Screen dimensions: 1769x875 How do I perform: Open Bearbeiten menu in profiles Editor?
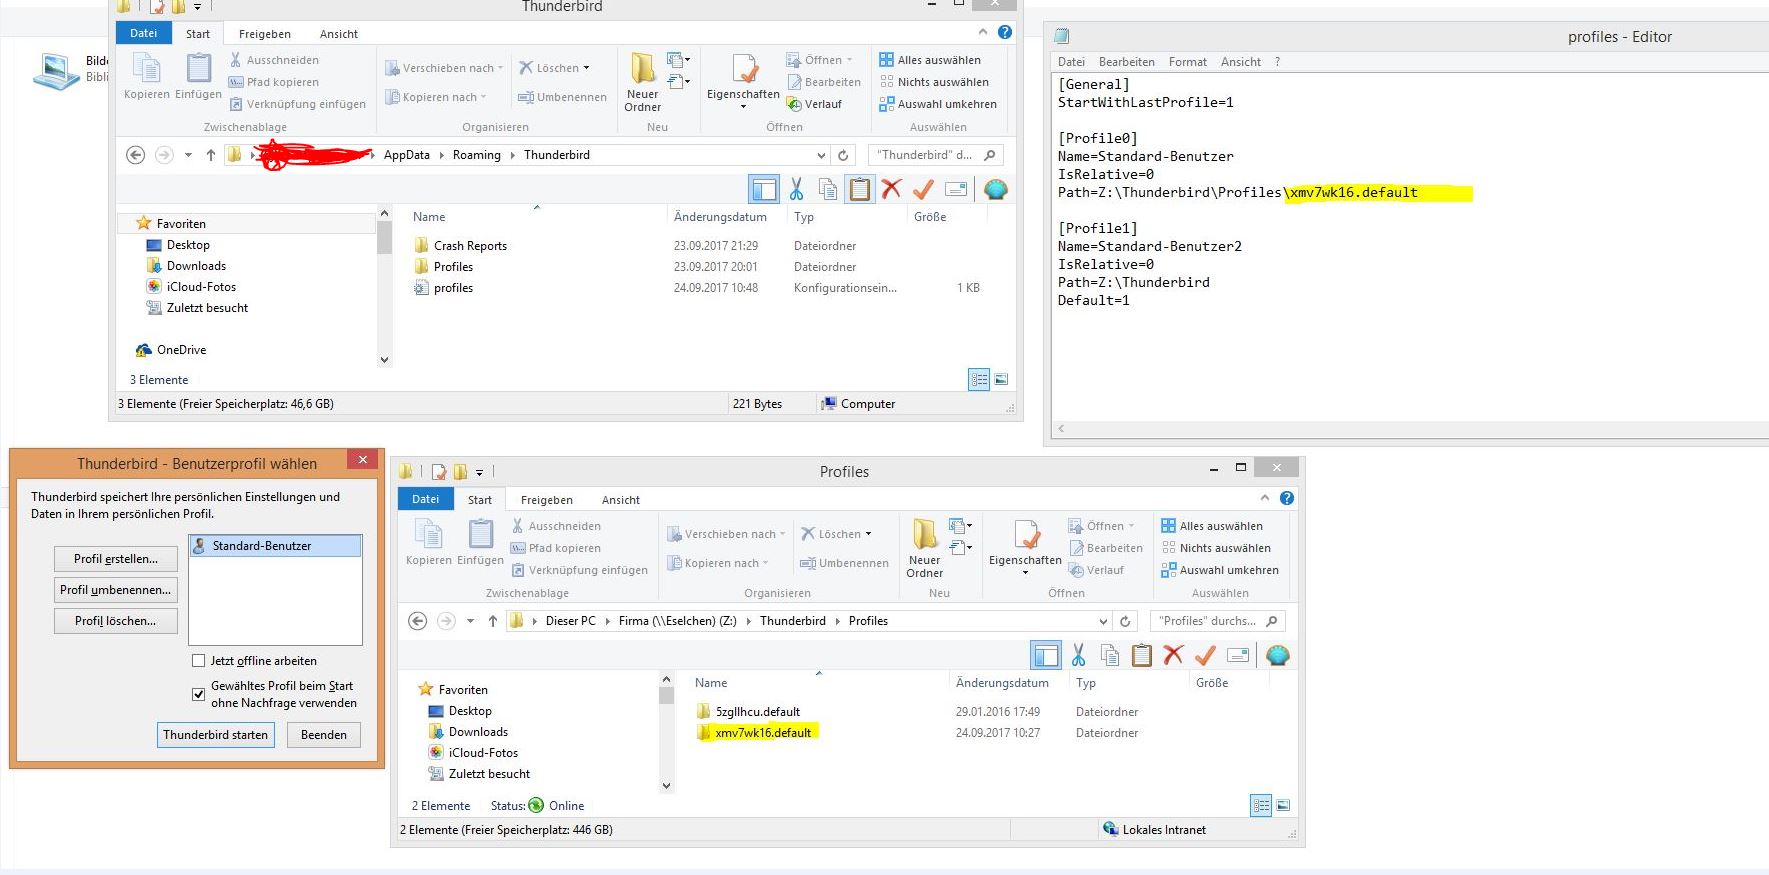tap(1126, 62)
